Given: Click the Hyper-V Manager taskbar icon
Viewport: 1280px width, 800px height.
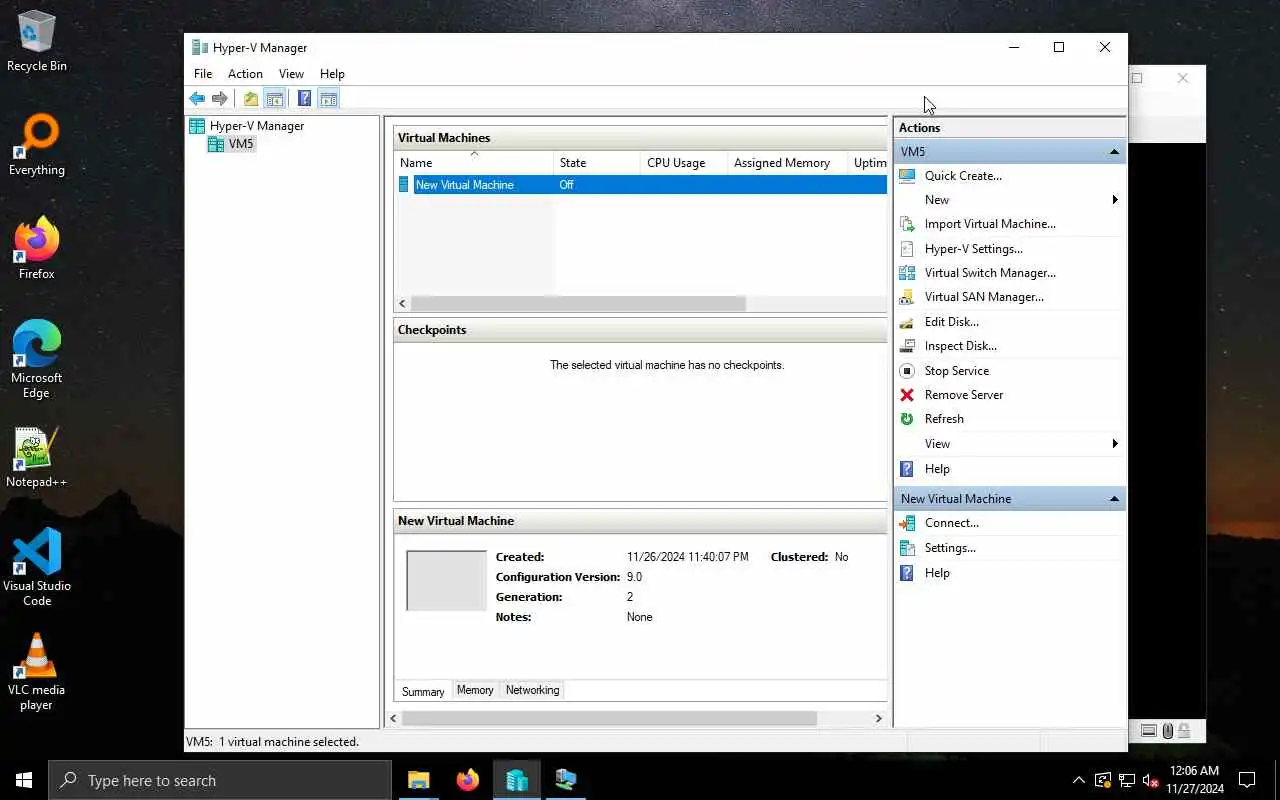Looking at the screenshot, I should point(517,780).
